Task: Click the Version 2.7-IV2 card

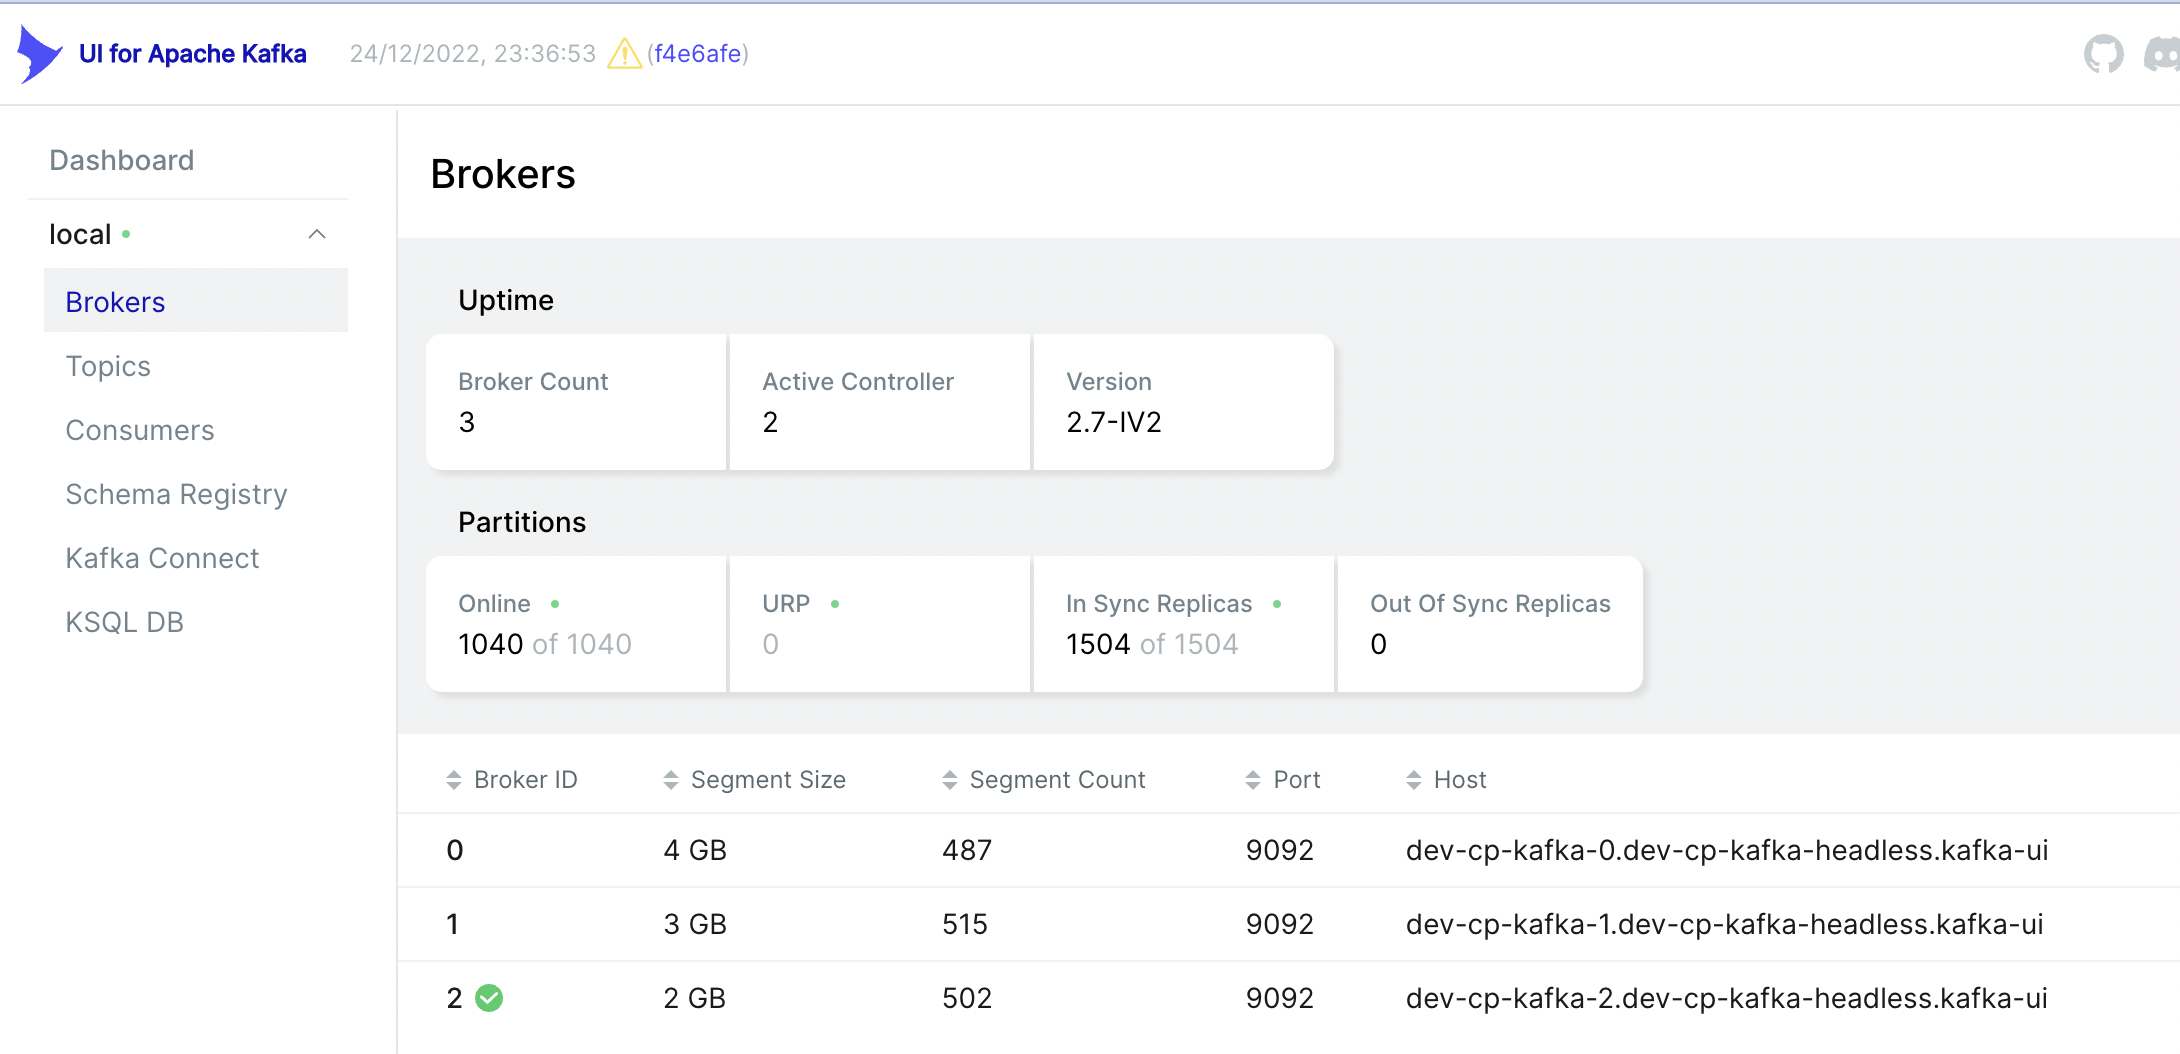Action: [1184, 402]
